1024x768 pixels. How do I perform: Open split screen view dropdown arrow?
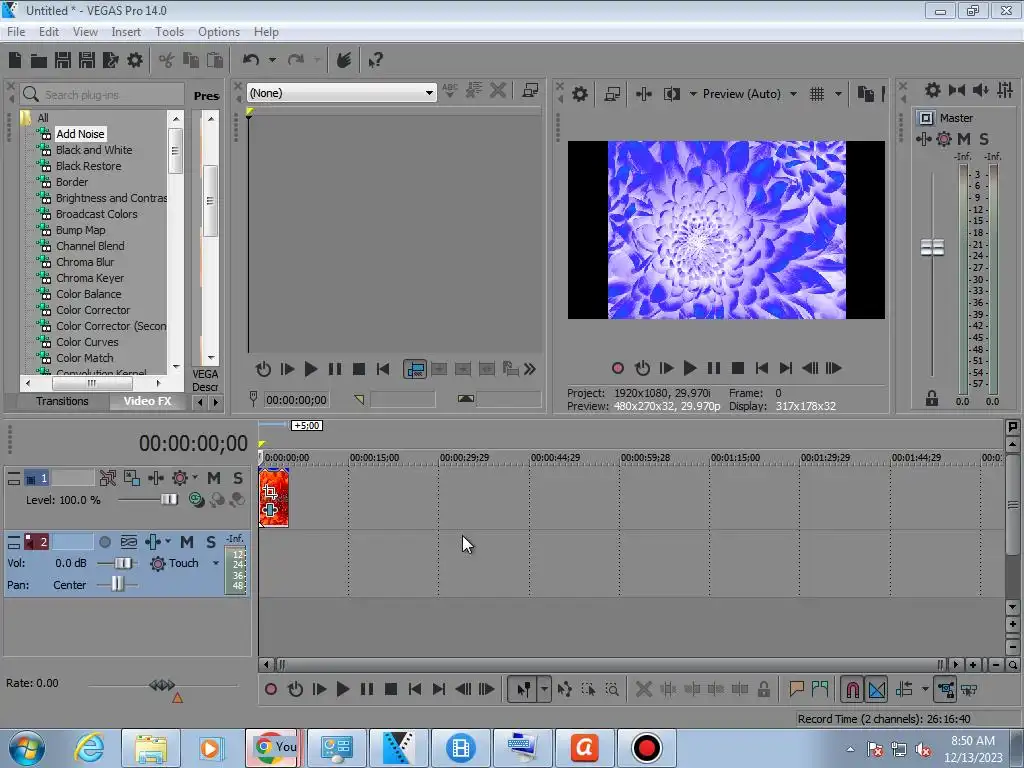693,94
